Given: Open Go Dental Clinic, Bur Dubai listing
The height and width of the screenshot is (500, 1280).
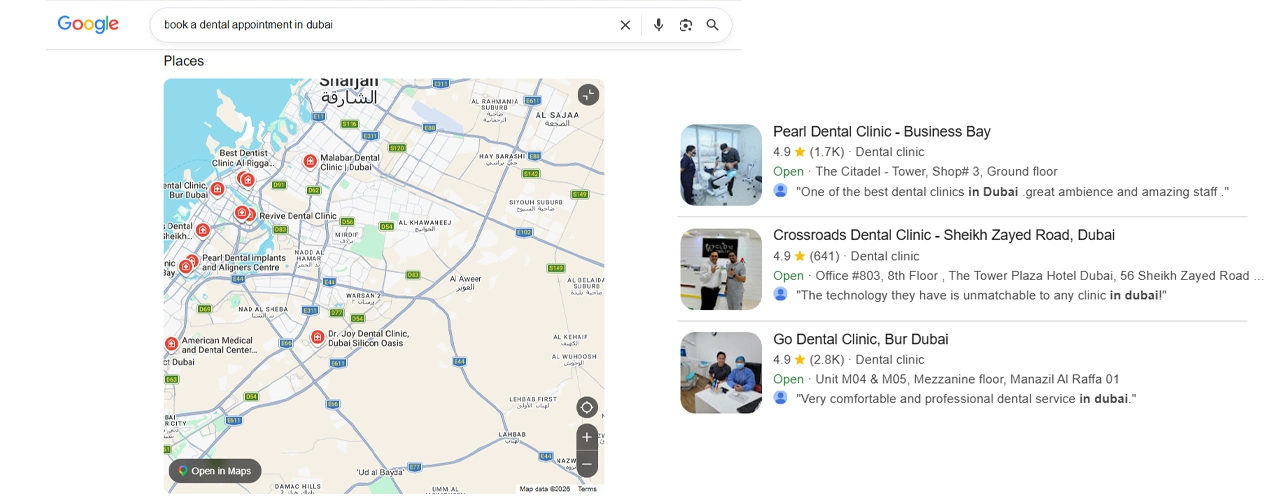Looking at the screenshot, I should (861, 339).
